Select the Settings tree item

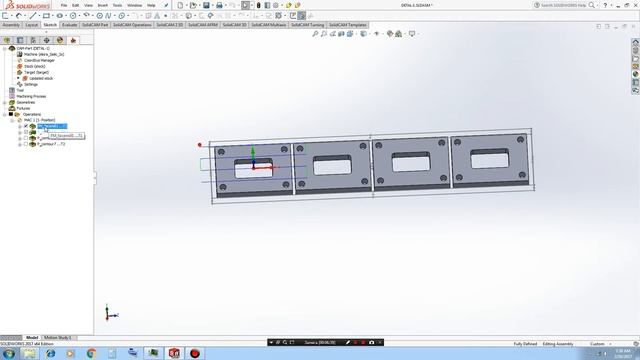(31, 84)
